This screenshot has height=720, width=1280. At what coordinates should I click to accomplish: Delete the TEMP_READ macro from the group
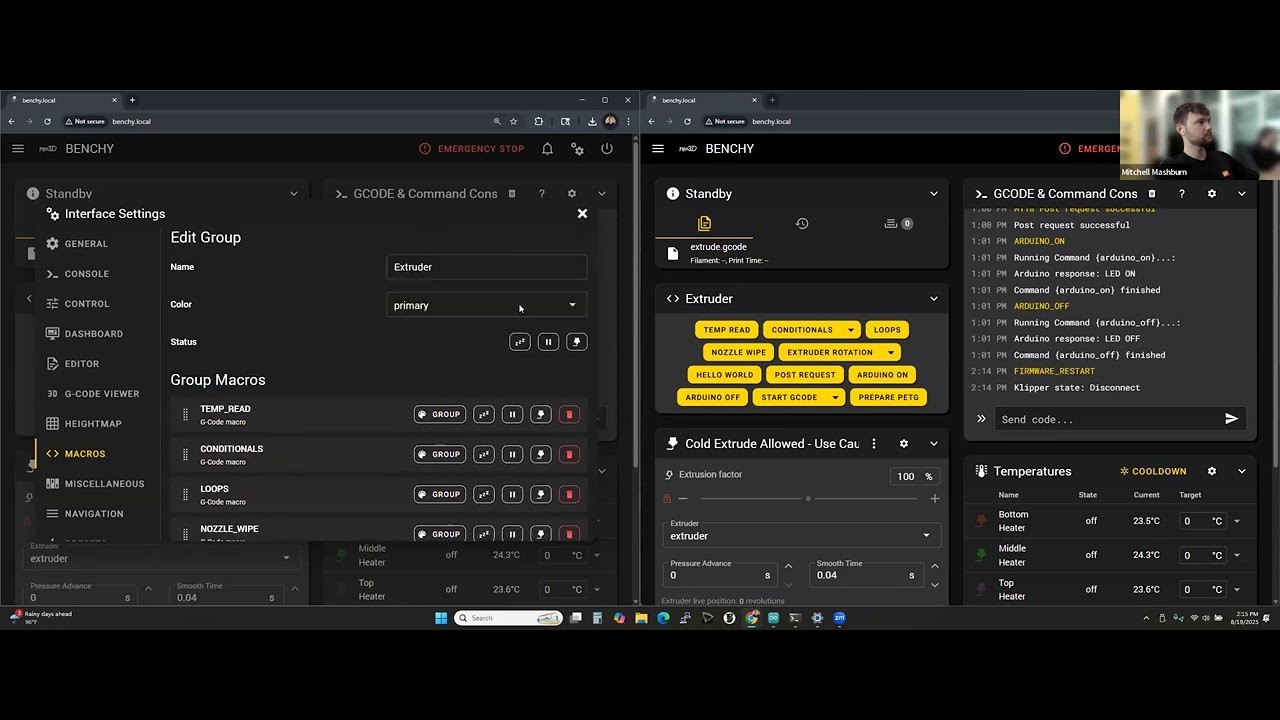click(x=569, y=414)
